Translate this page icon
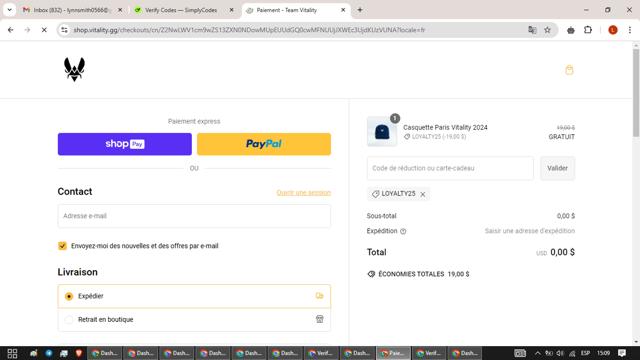 pyautogui.click(x=532, y=30)
